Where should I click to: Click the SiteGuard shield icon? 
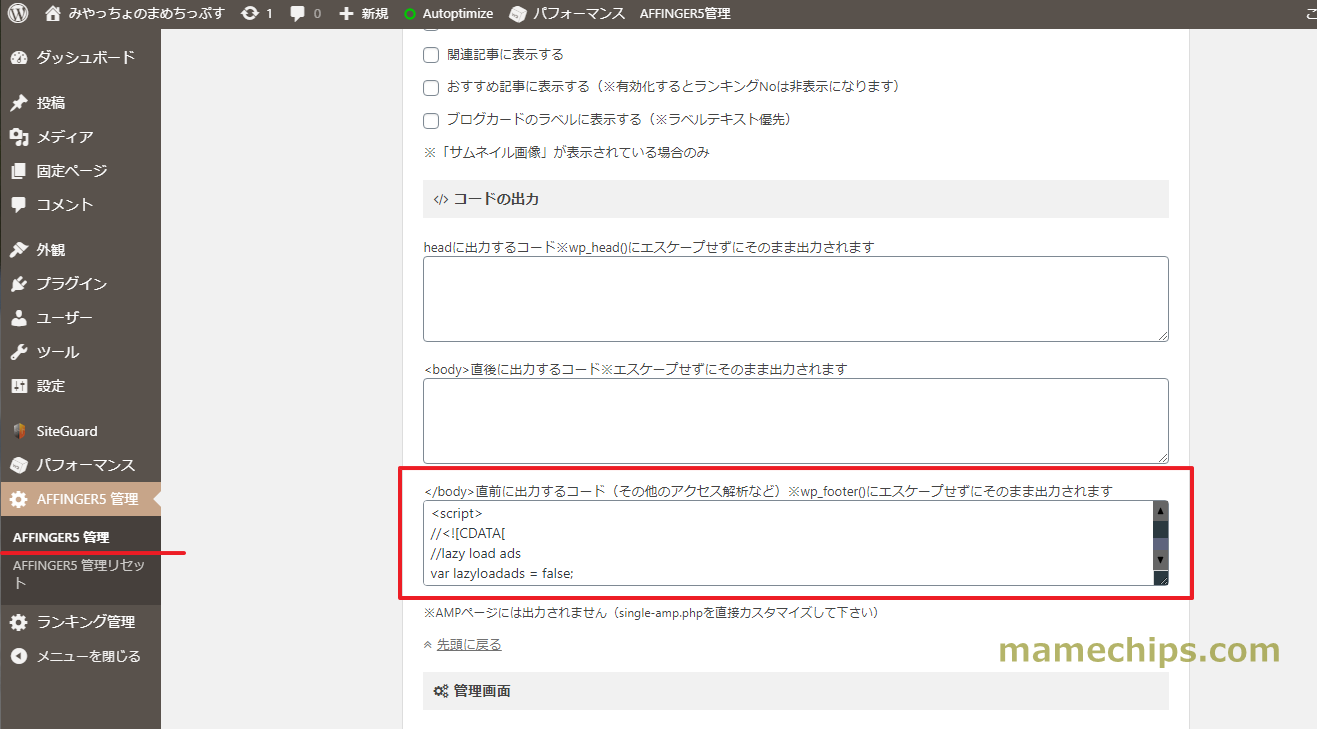tap(19, 431)
